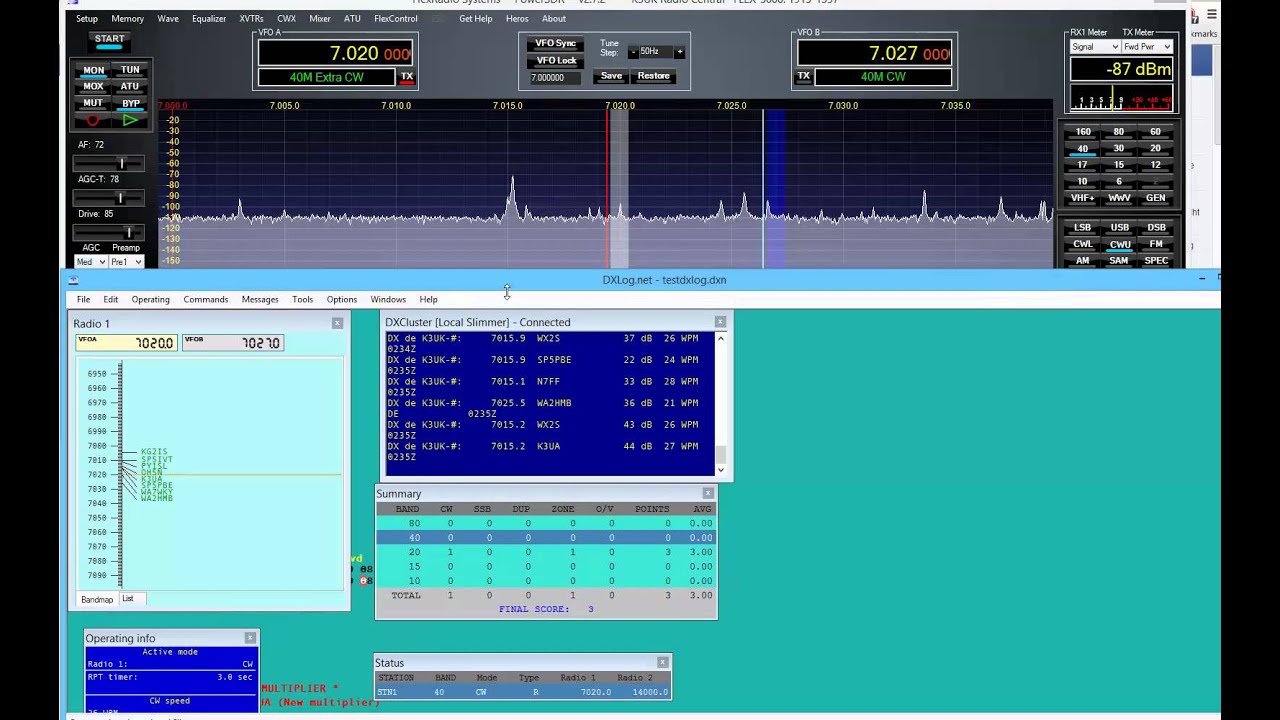This screenshot has width=1280, height=720.
Task: Select the 20 meter band button
Action: click(x=1155, y=148)
